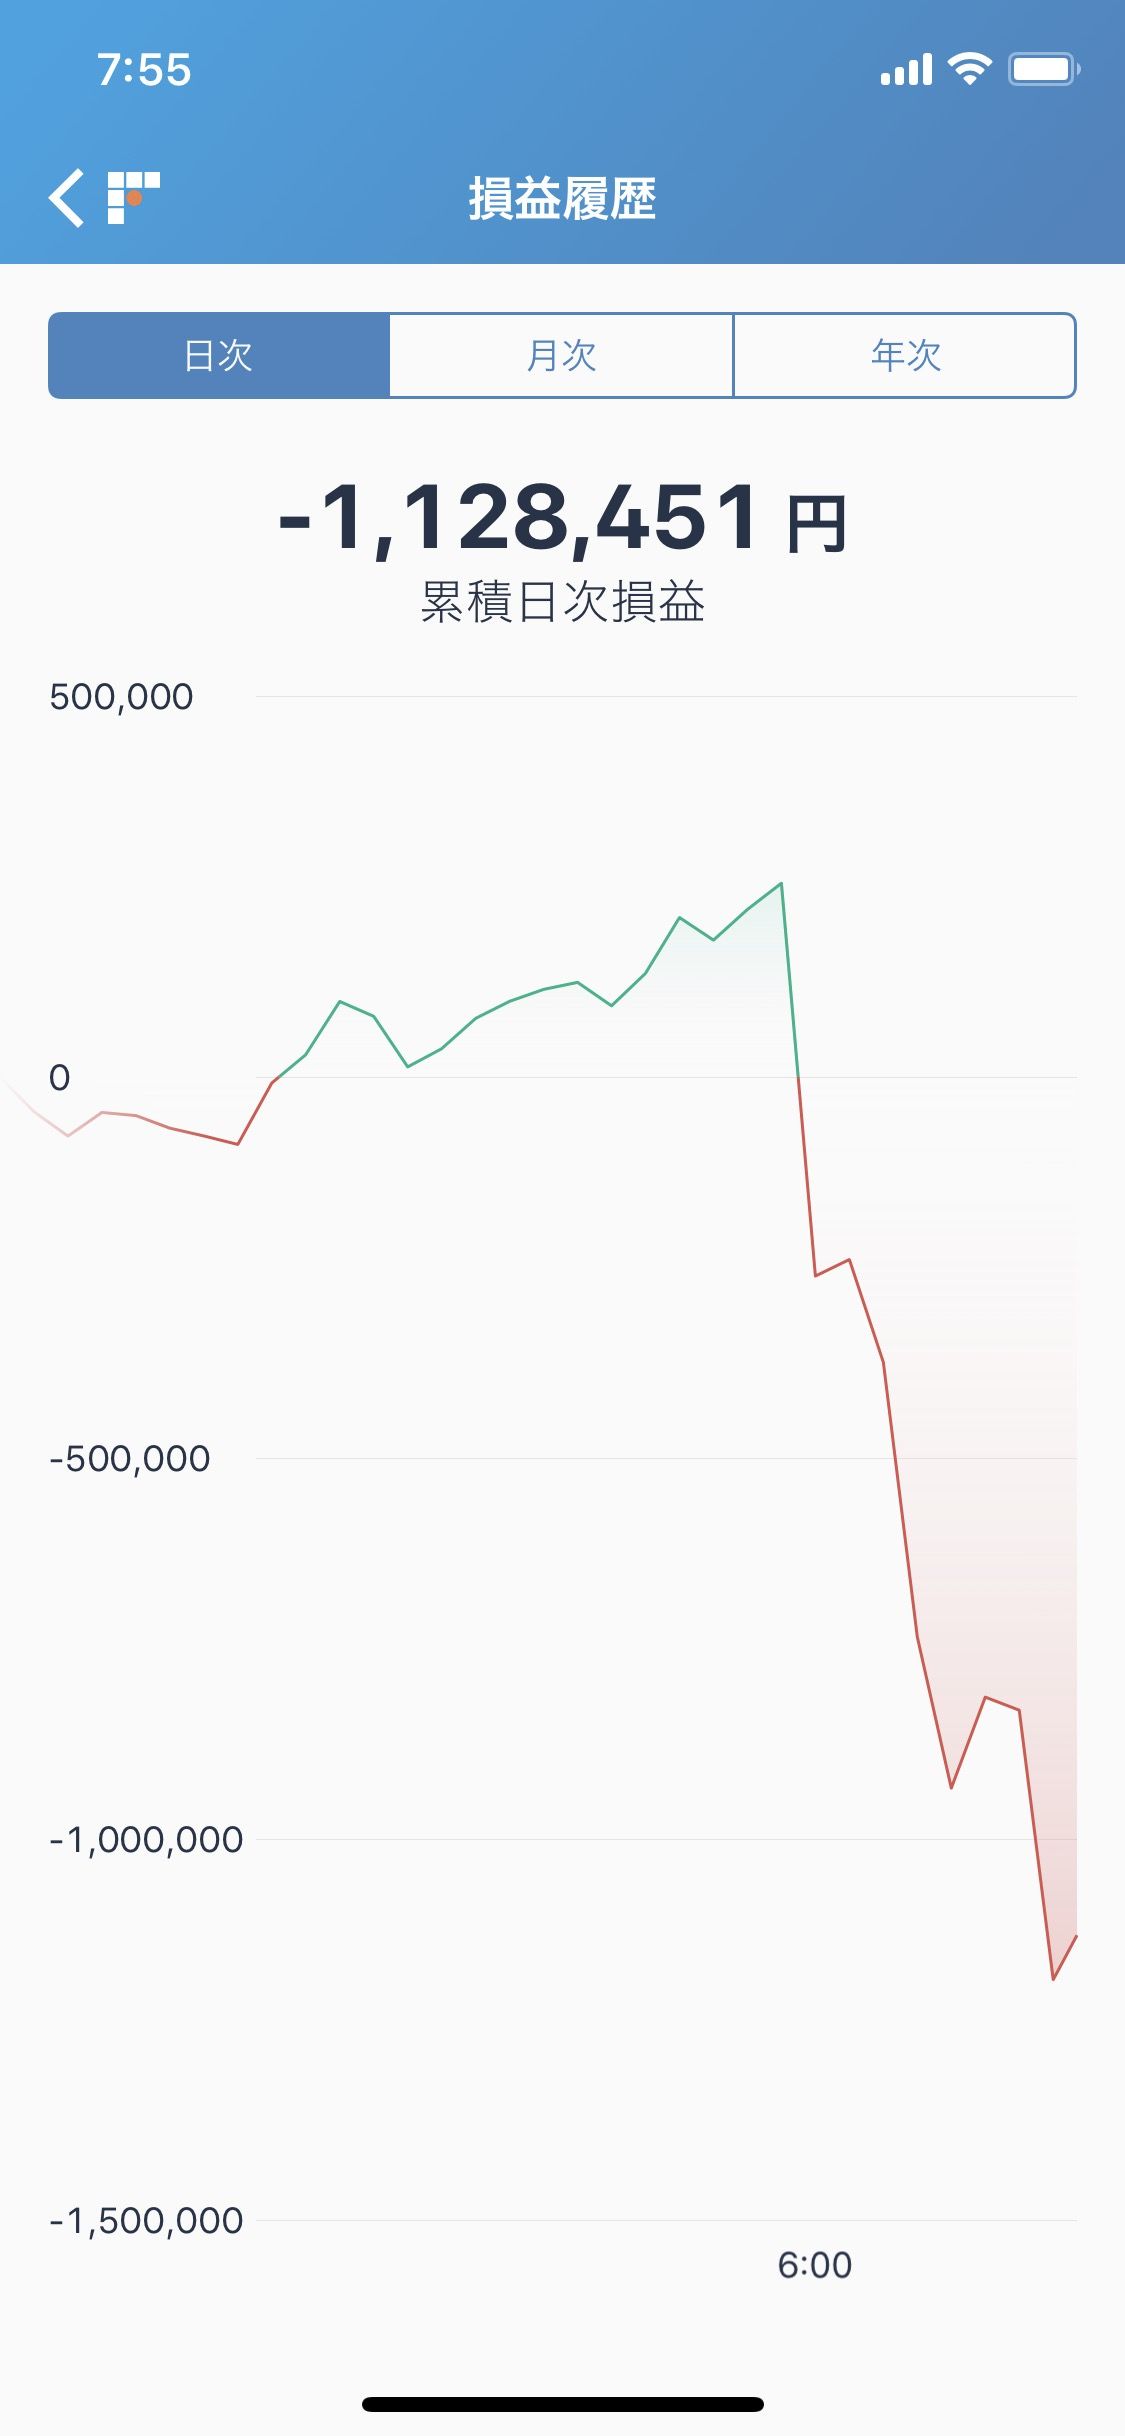
Task: Tap the -1,500,000 axis label
Action: (x=146, y=2221)
